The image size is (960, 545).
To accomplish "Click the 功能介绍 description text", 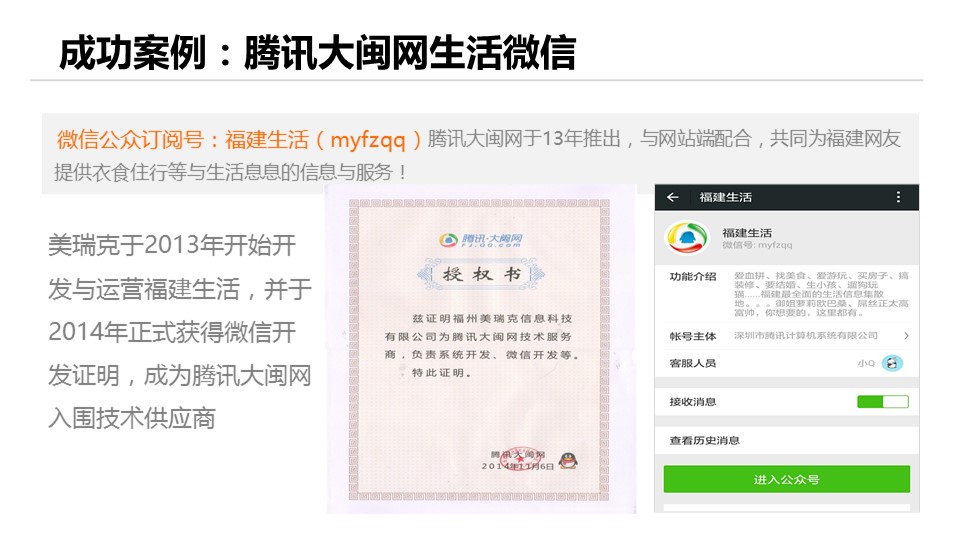I will pyautogui.click(x=821, y=294).
